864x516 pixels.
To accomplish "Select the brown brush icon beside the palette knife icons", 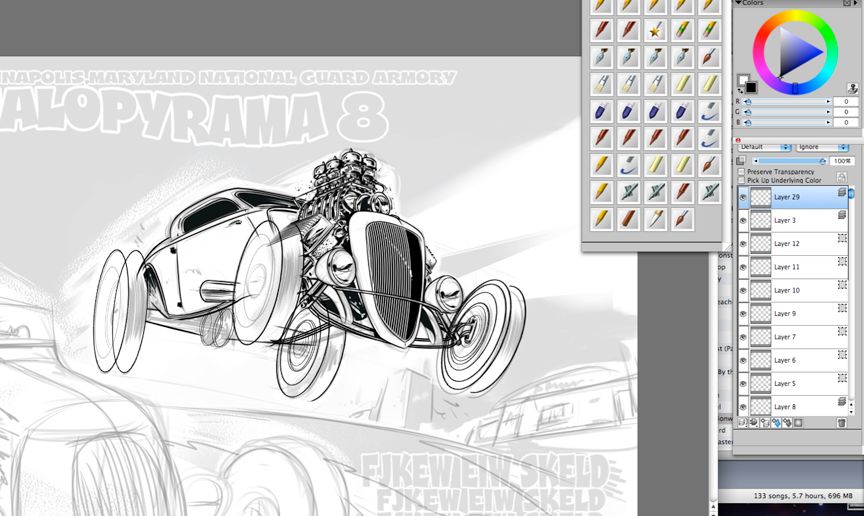I will [709, 57].
